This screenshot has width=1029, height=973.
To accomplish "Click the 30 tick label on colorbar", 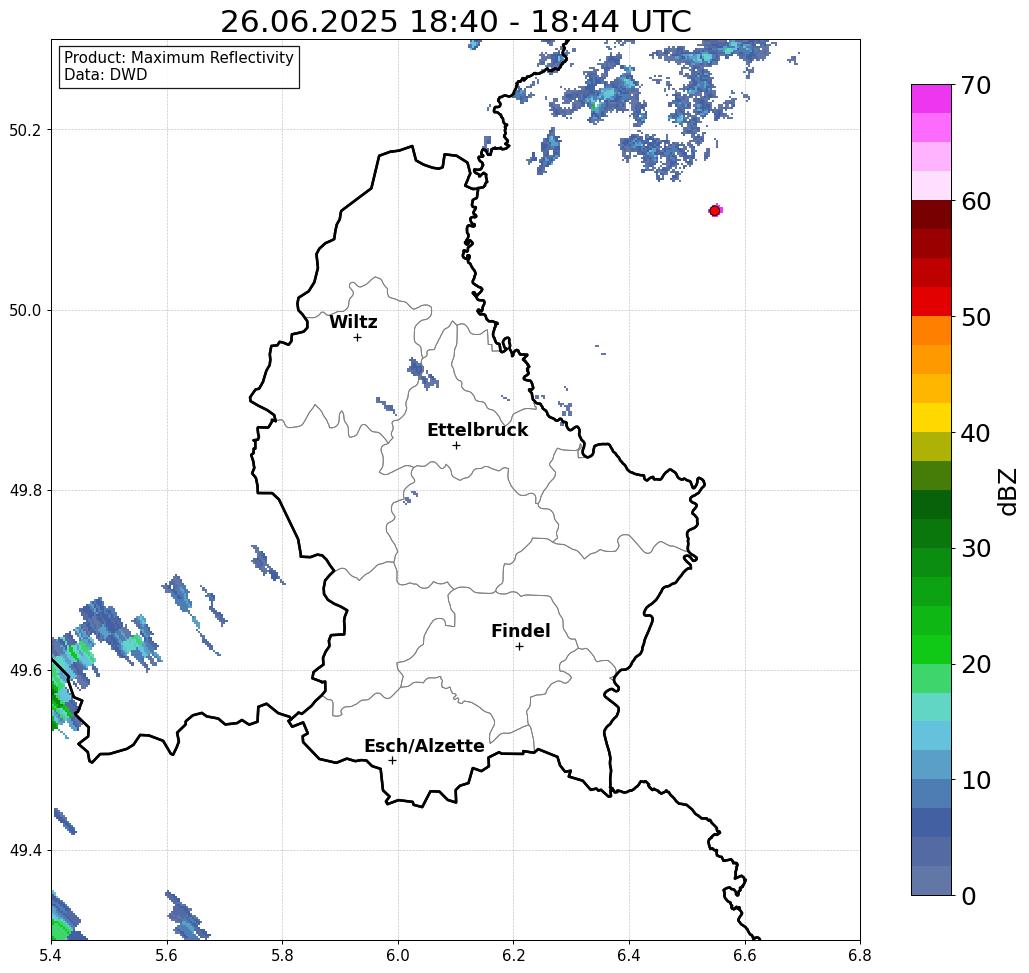I will pos(975,549).
